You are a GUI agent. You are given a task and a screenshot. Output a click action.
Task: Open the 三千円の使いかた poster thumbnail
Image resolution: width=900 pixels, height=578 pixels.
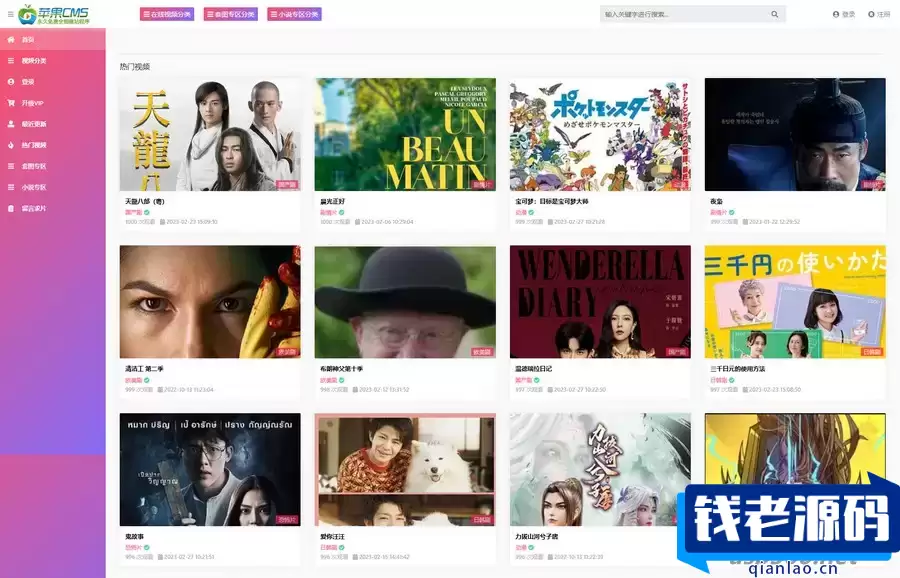(x=795, y=302)
